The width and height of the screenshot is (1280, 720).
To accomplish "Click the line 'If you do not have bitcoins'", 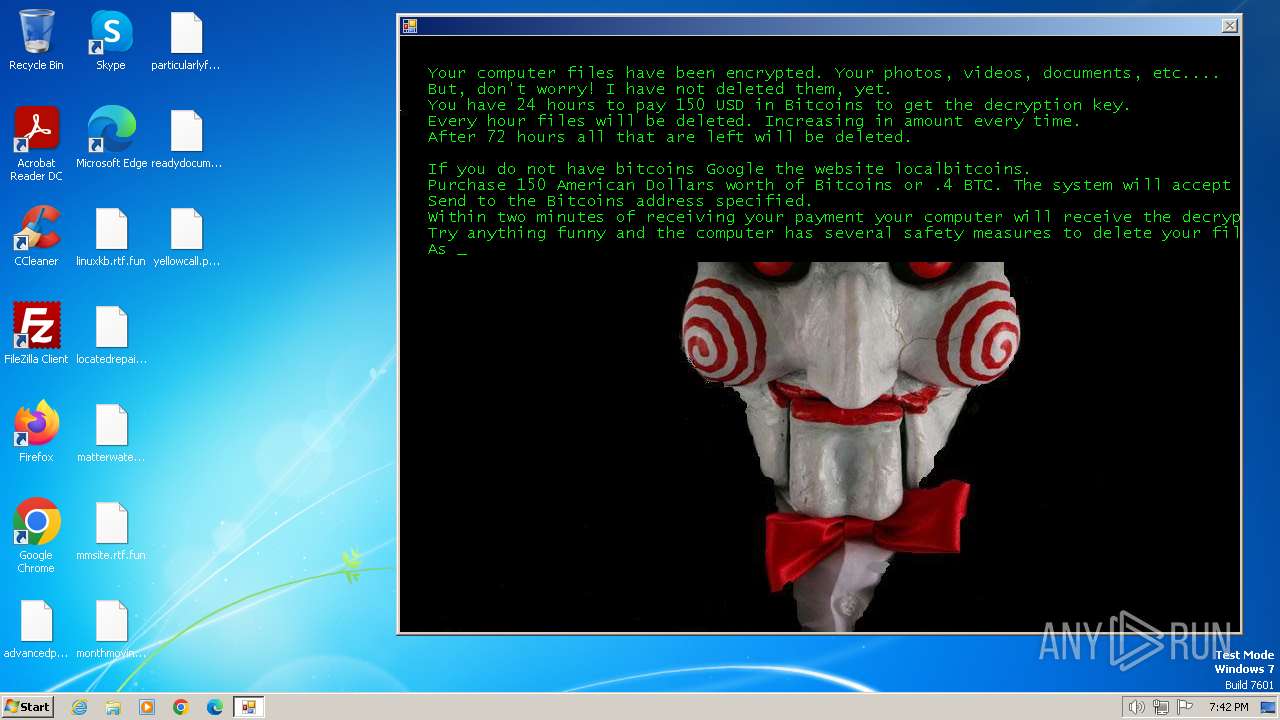I will click(729, 169).
